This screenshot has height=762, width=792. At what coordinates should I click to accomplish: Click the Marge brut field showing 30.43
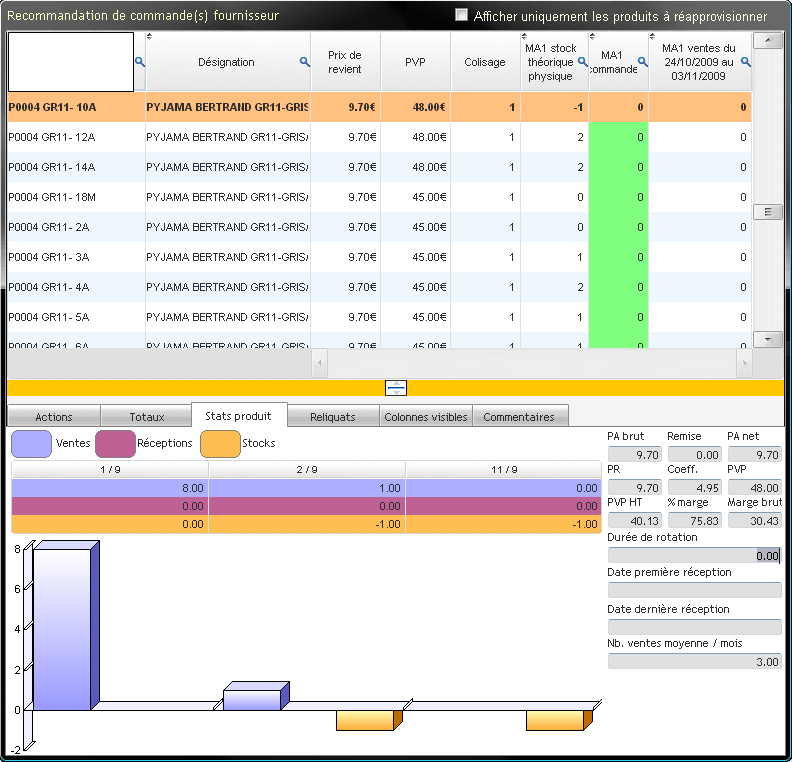point(755,521)
